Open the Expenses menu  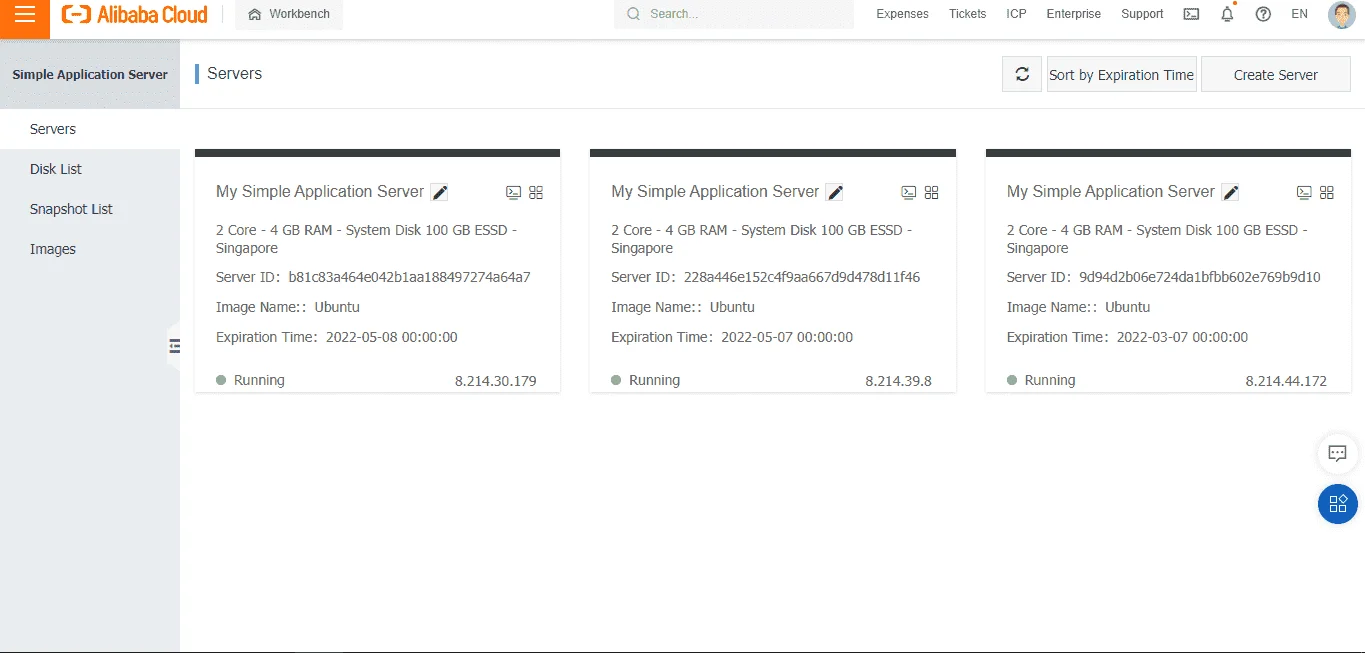pyautogui.click(x=902, y=14)
